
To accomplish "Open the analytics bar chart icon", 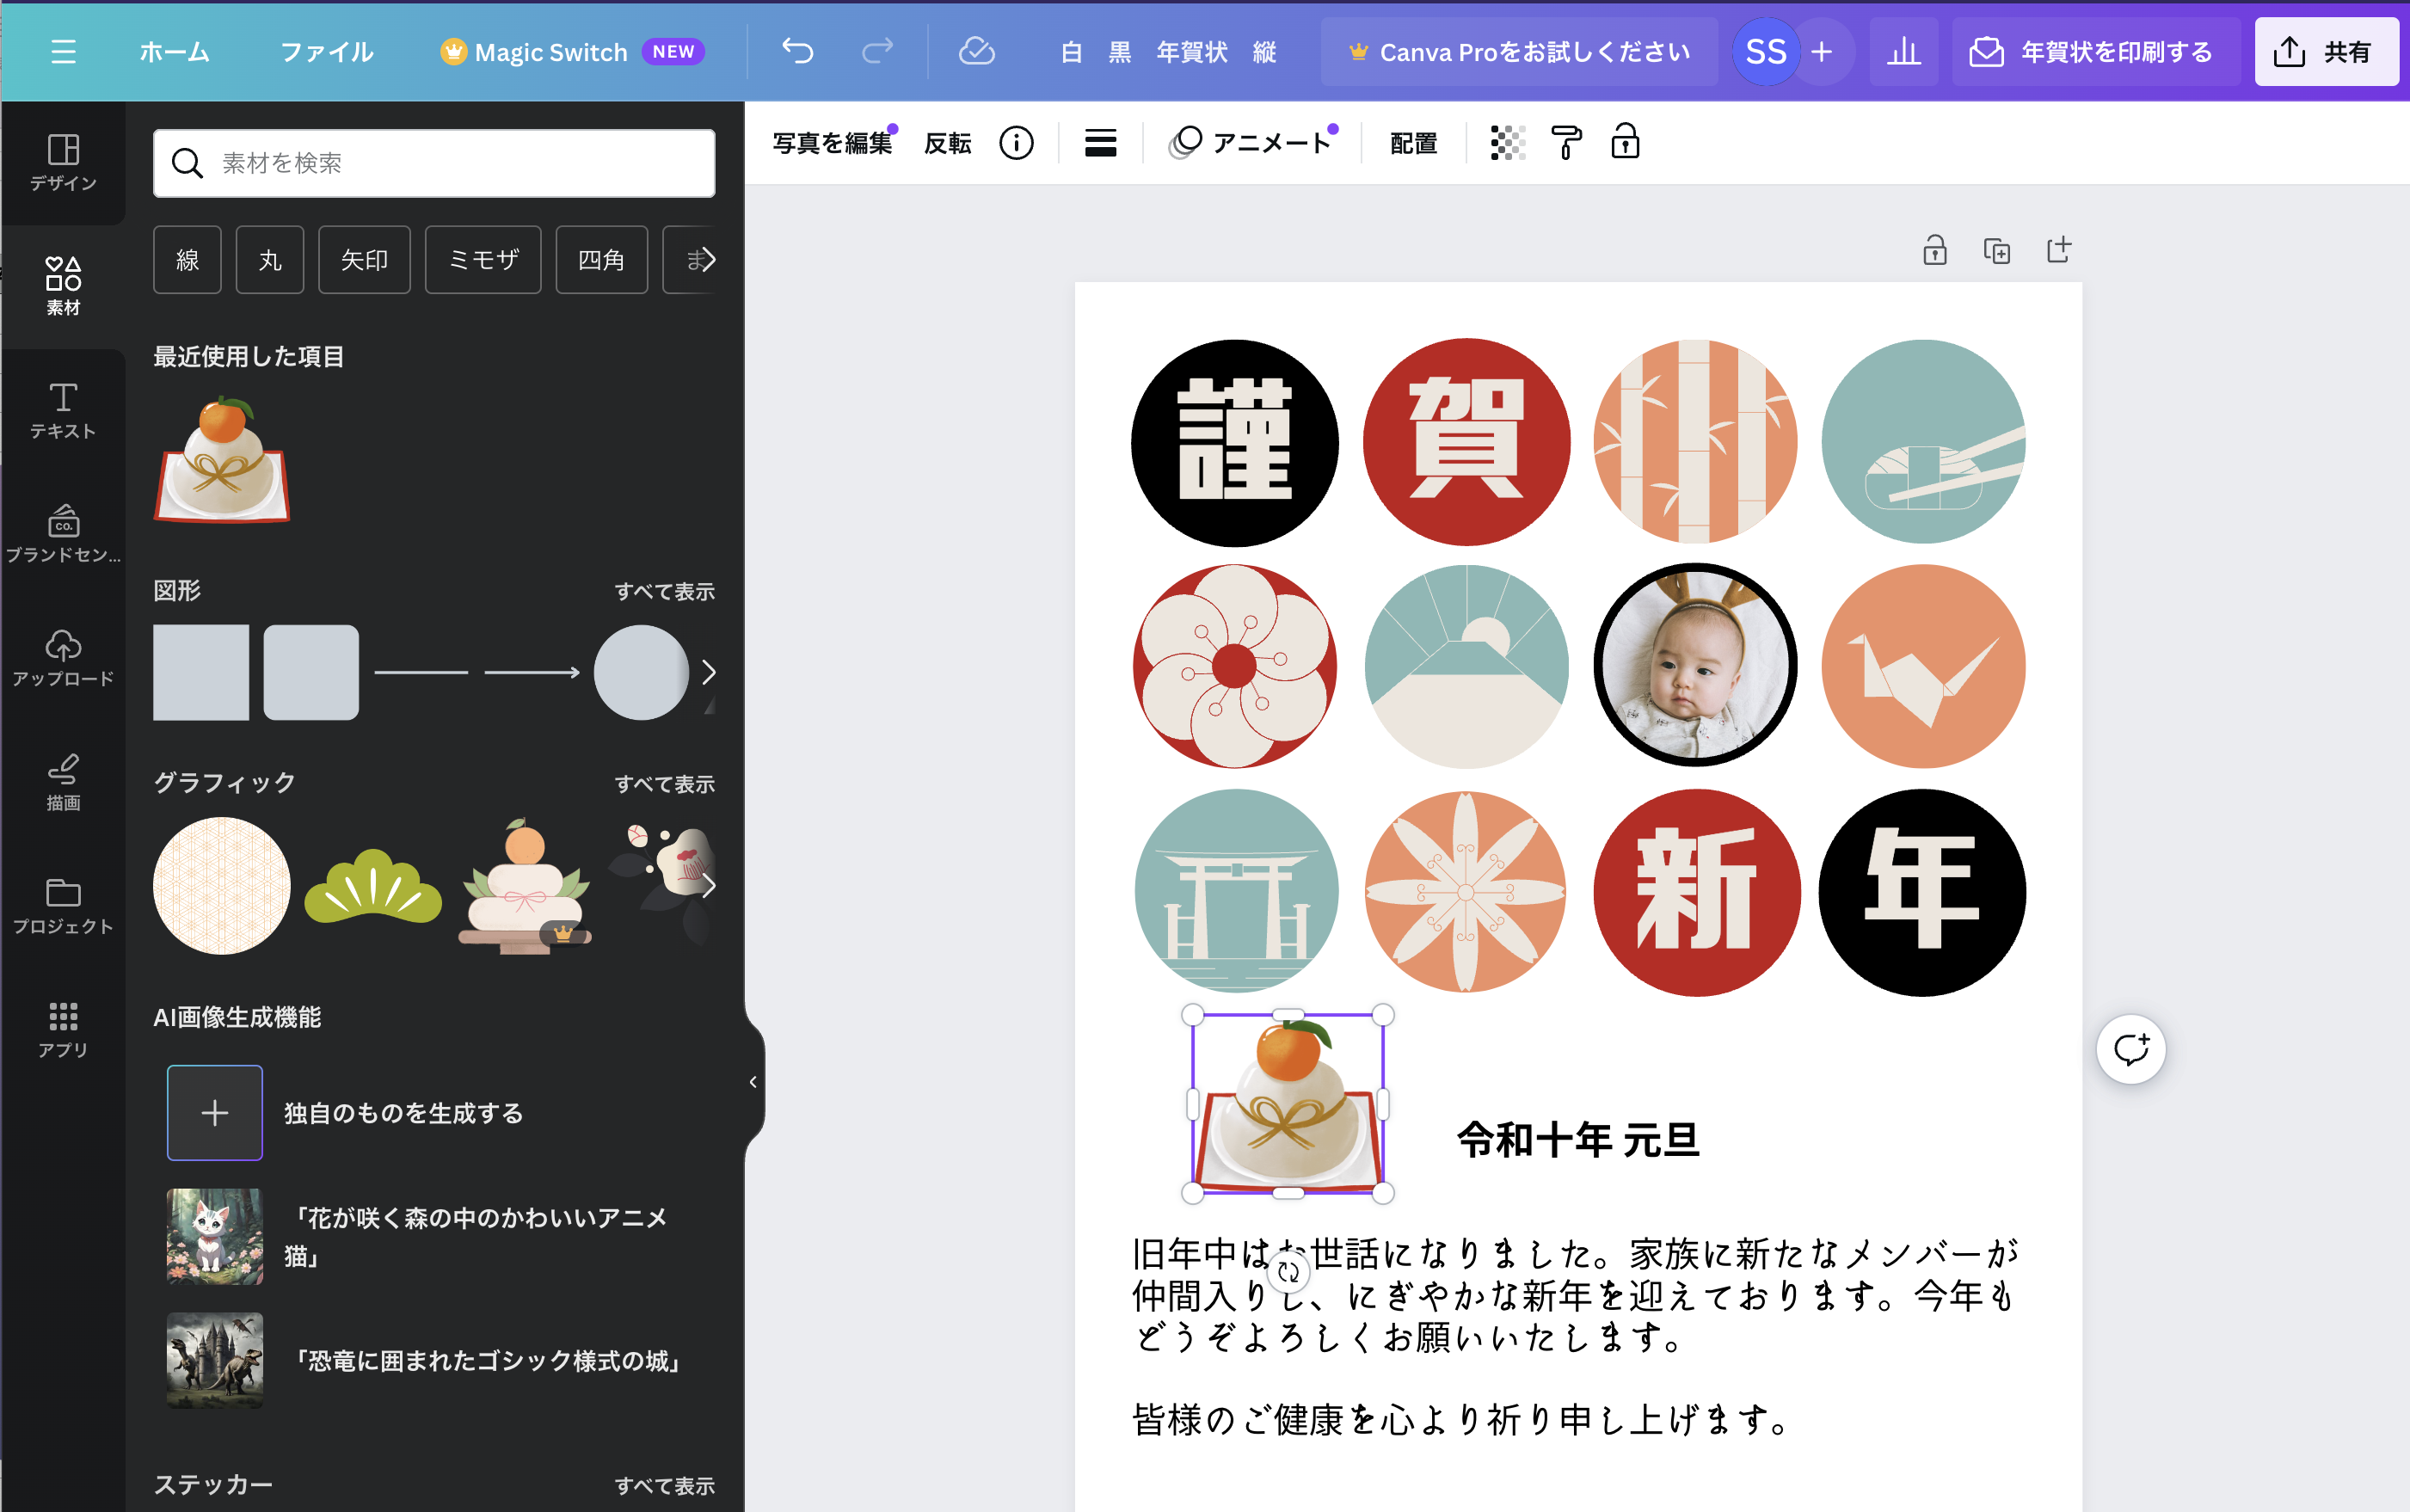I will [x=1903, y=51].
